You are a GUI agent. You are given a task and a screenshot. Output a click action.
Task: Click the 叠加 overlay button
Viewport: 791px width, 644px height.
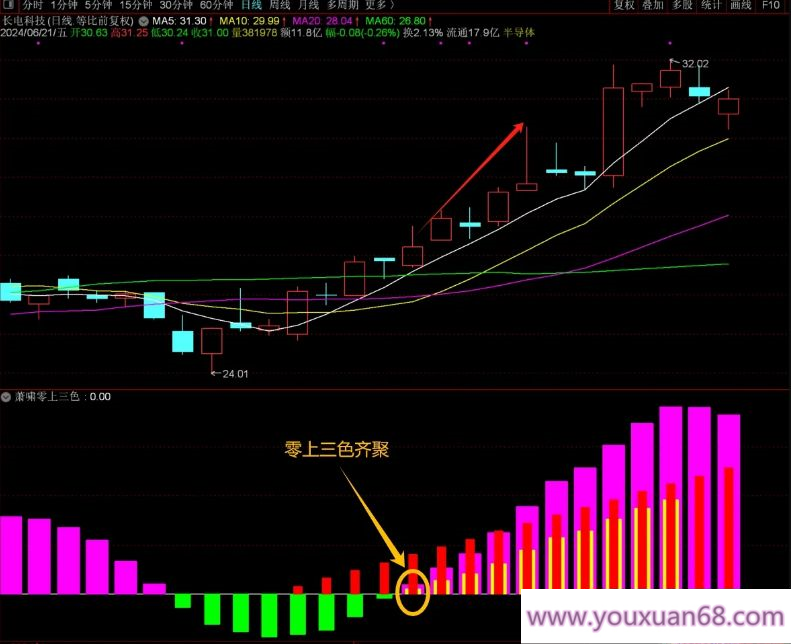[653, 5]
